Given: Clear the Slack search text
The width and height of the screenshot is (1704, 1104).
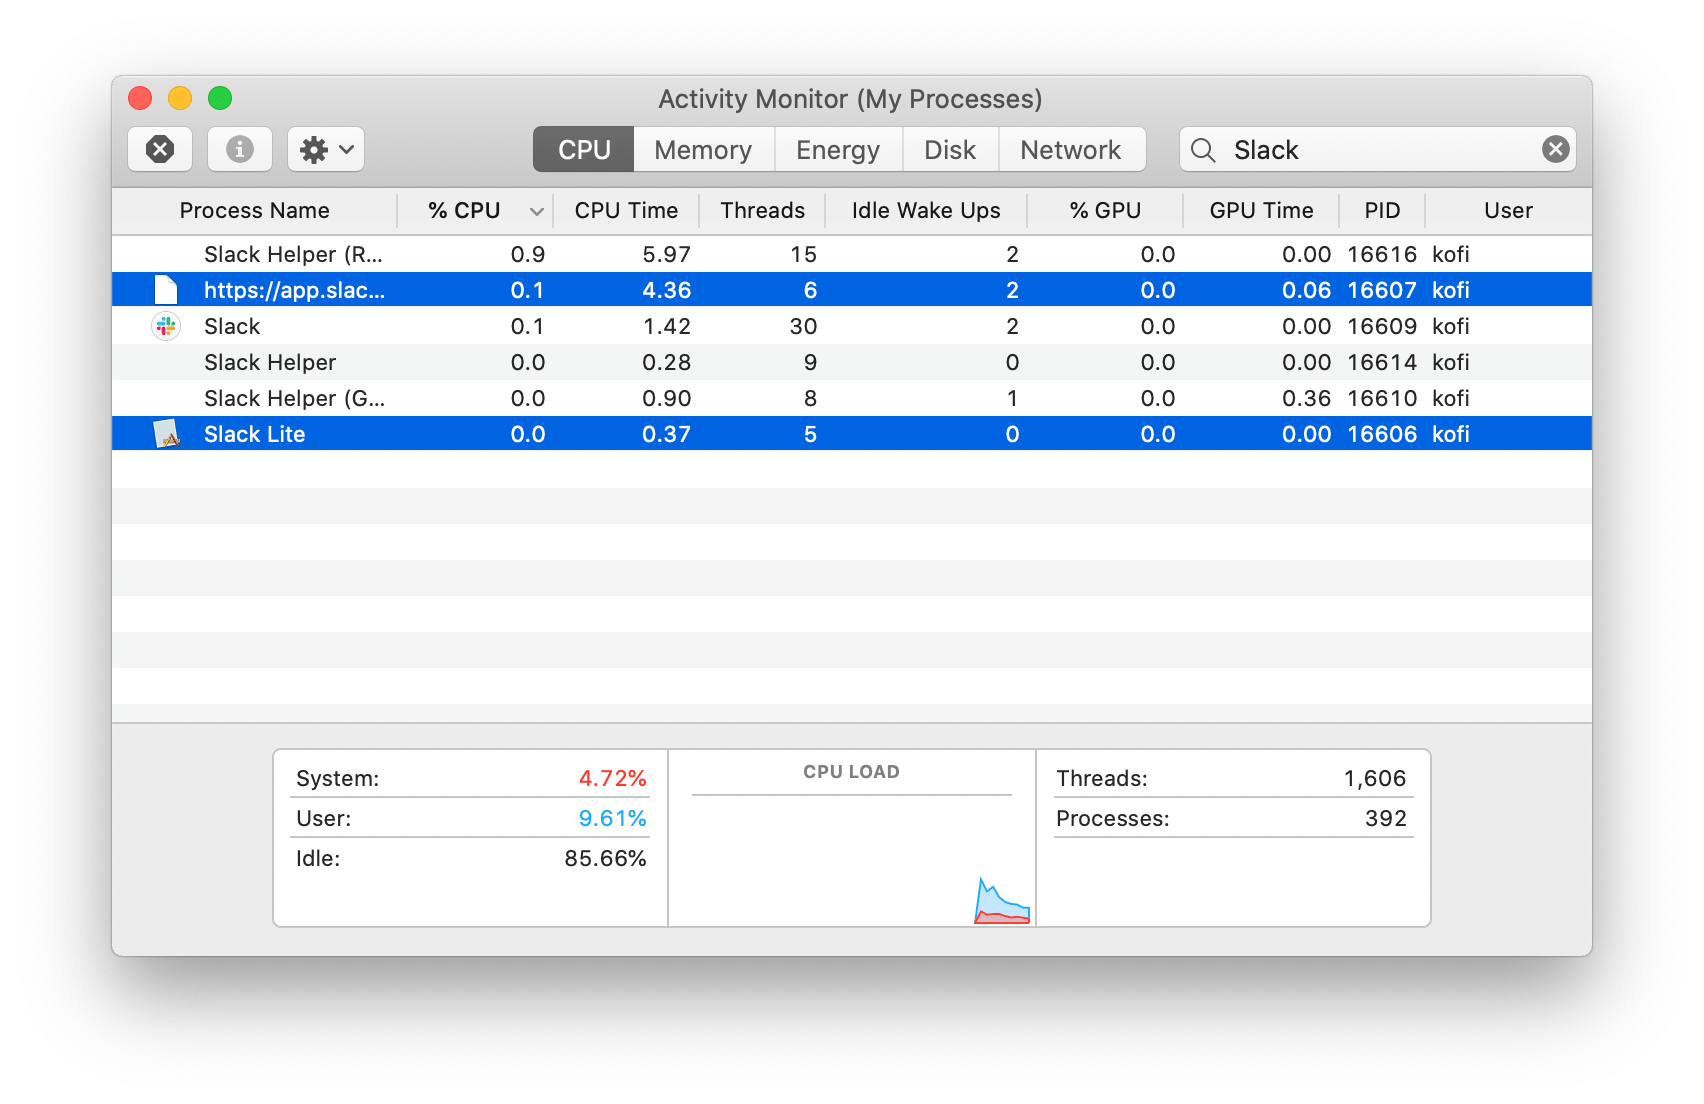Looking at the screenshot, I should (1555, 149).
